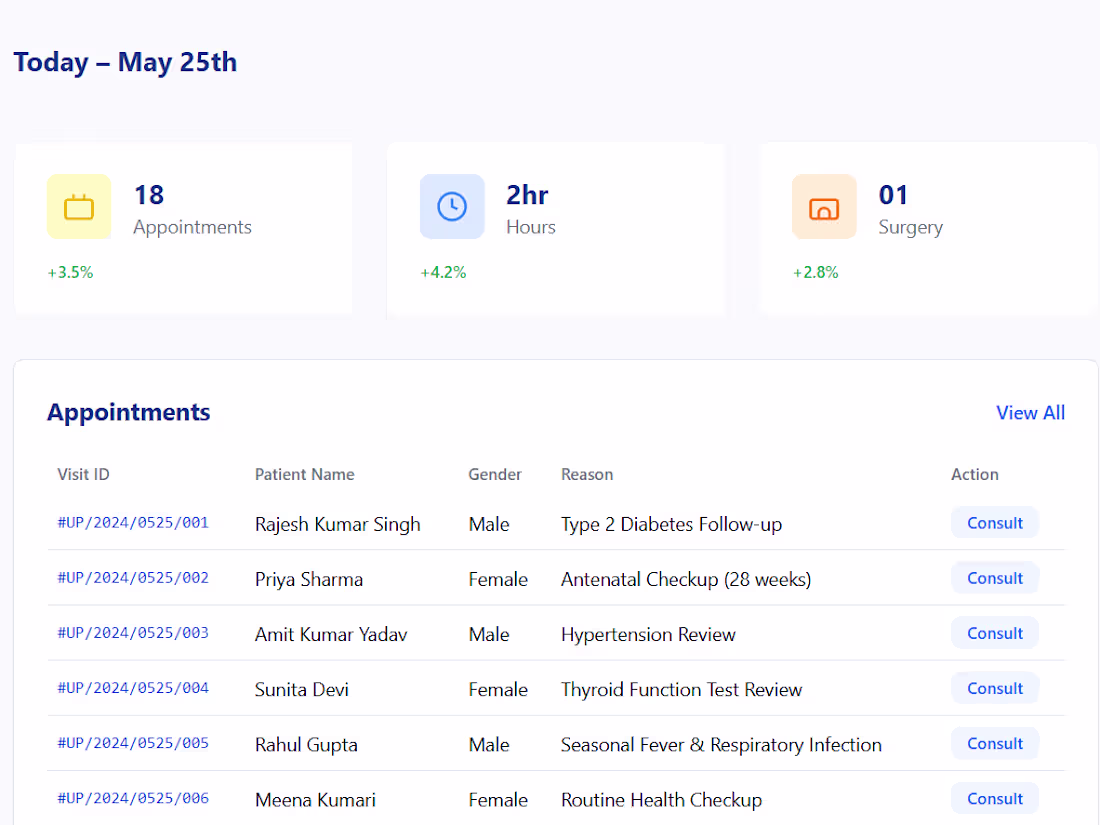Open visit ID #UP/2024/0525/001
This screenshot has height=825, width=1100.
point(132,522)
